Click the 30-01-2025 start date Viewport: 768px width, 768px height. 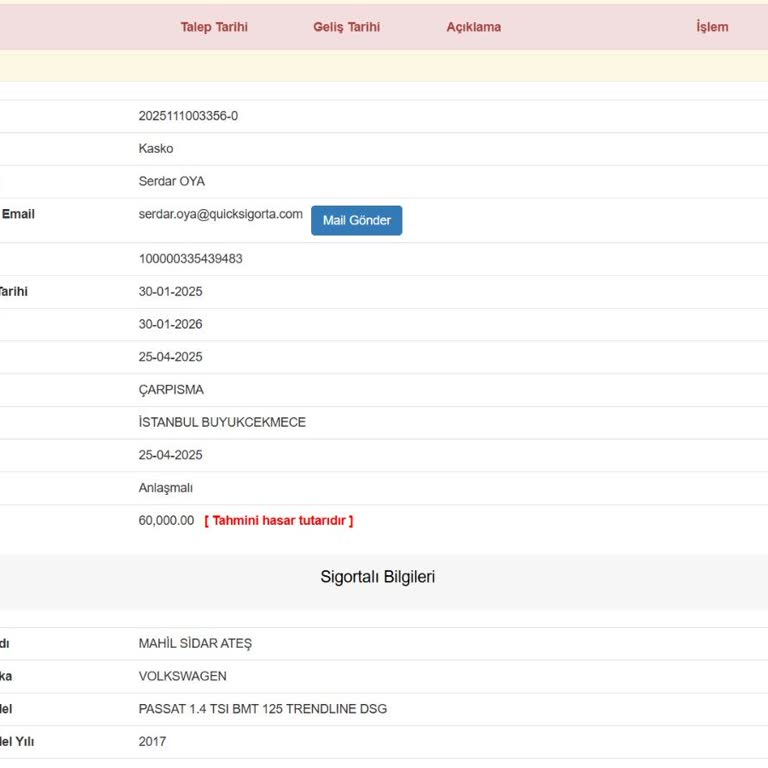coord(170,292)
